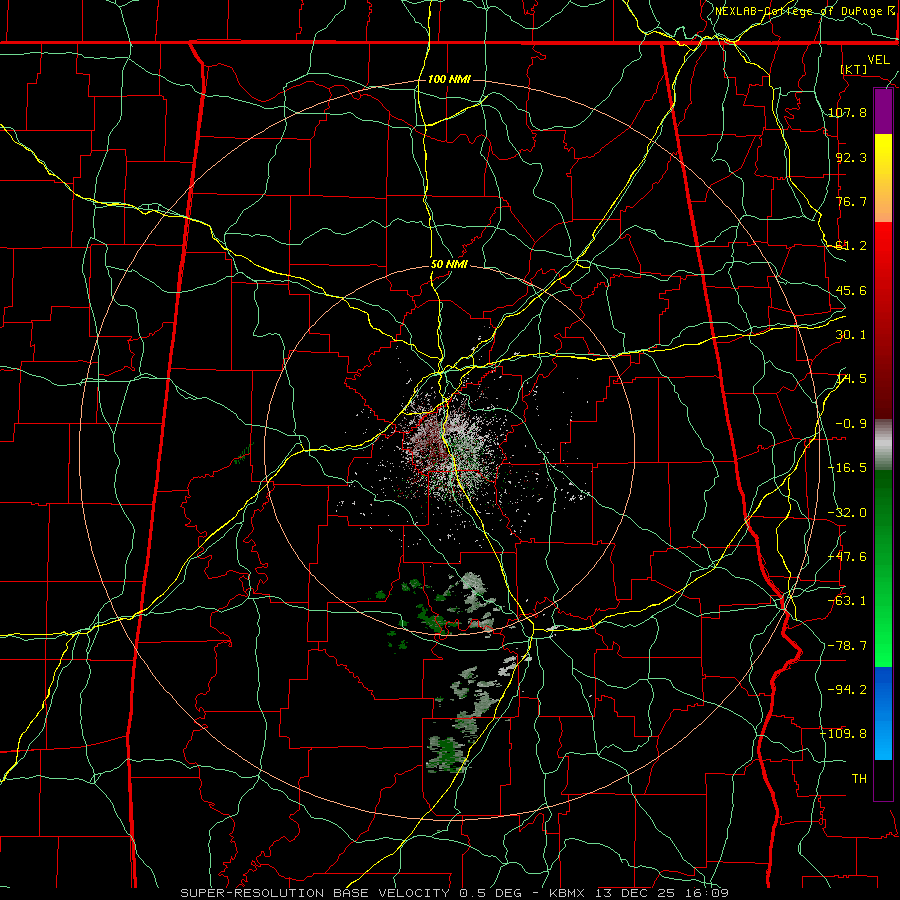Click the 92.3 velocity legend value
Screen dimensions: 900x900
point(851,157)
